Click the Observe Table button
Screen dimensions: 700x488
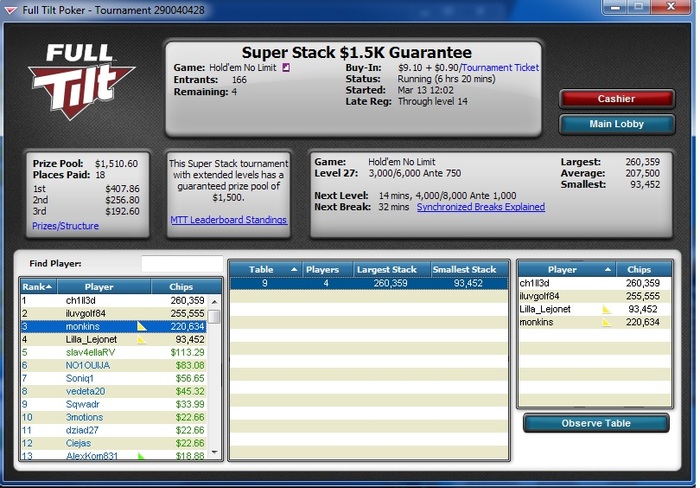coord(596,423)
